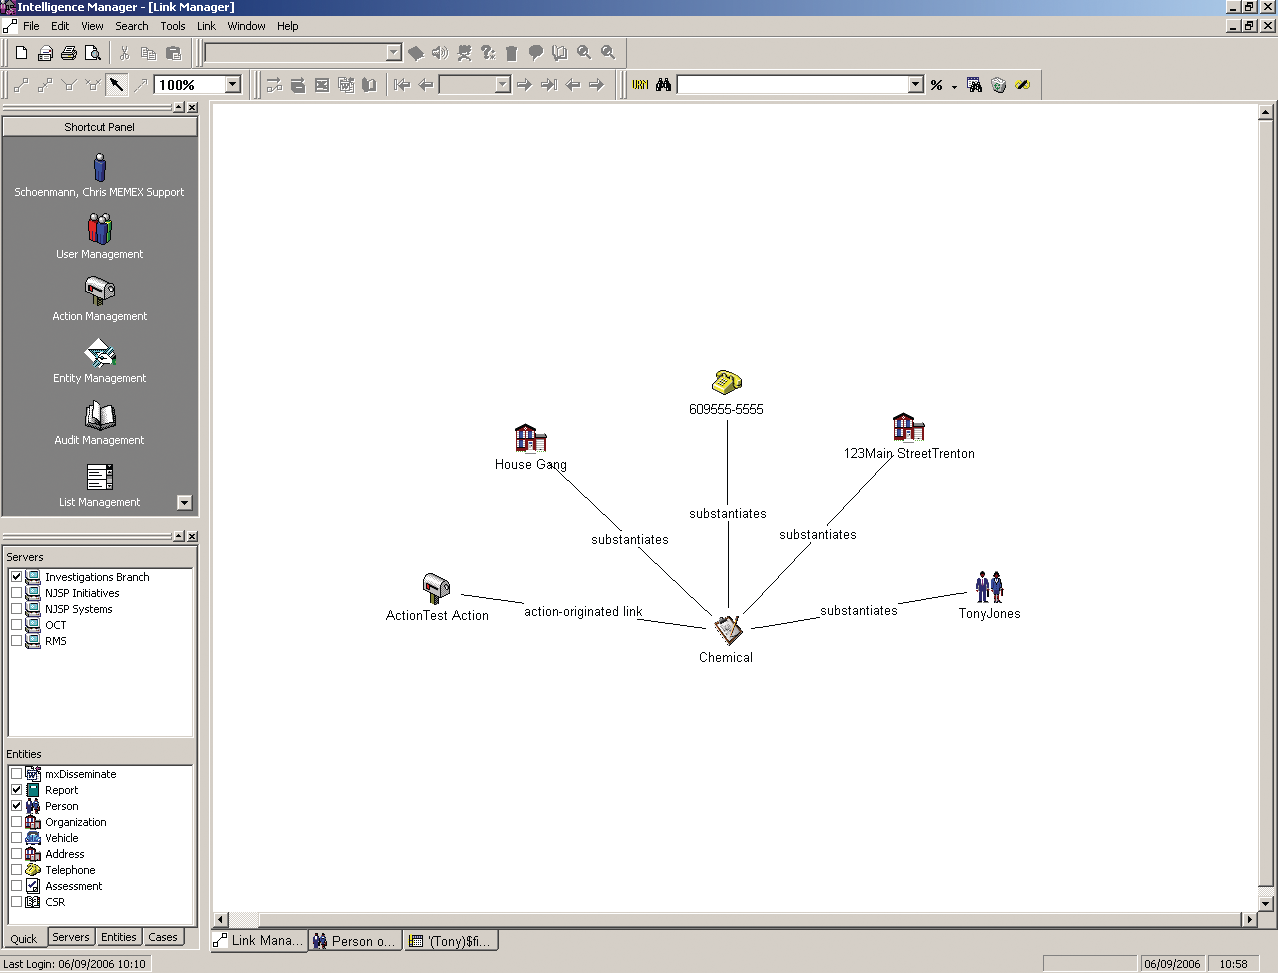Check the Organization entity filter
The width and height of the screenshot is (1281, 973).
pos(17,822)
